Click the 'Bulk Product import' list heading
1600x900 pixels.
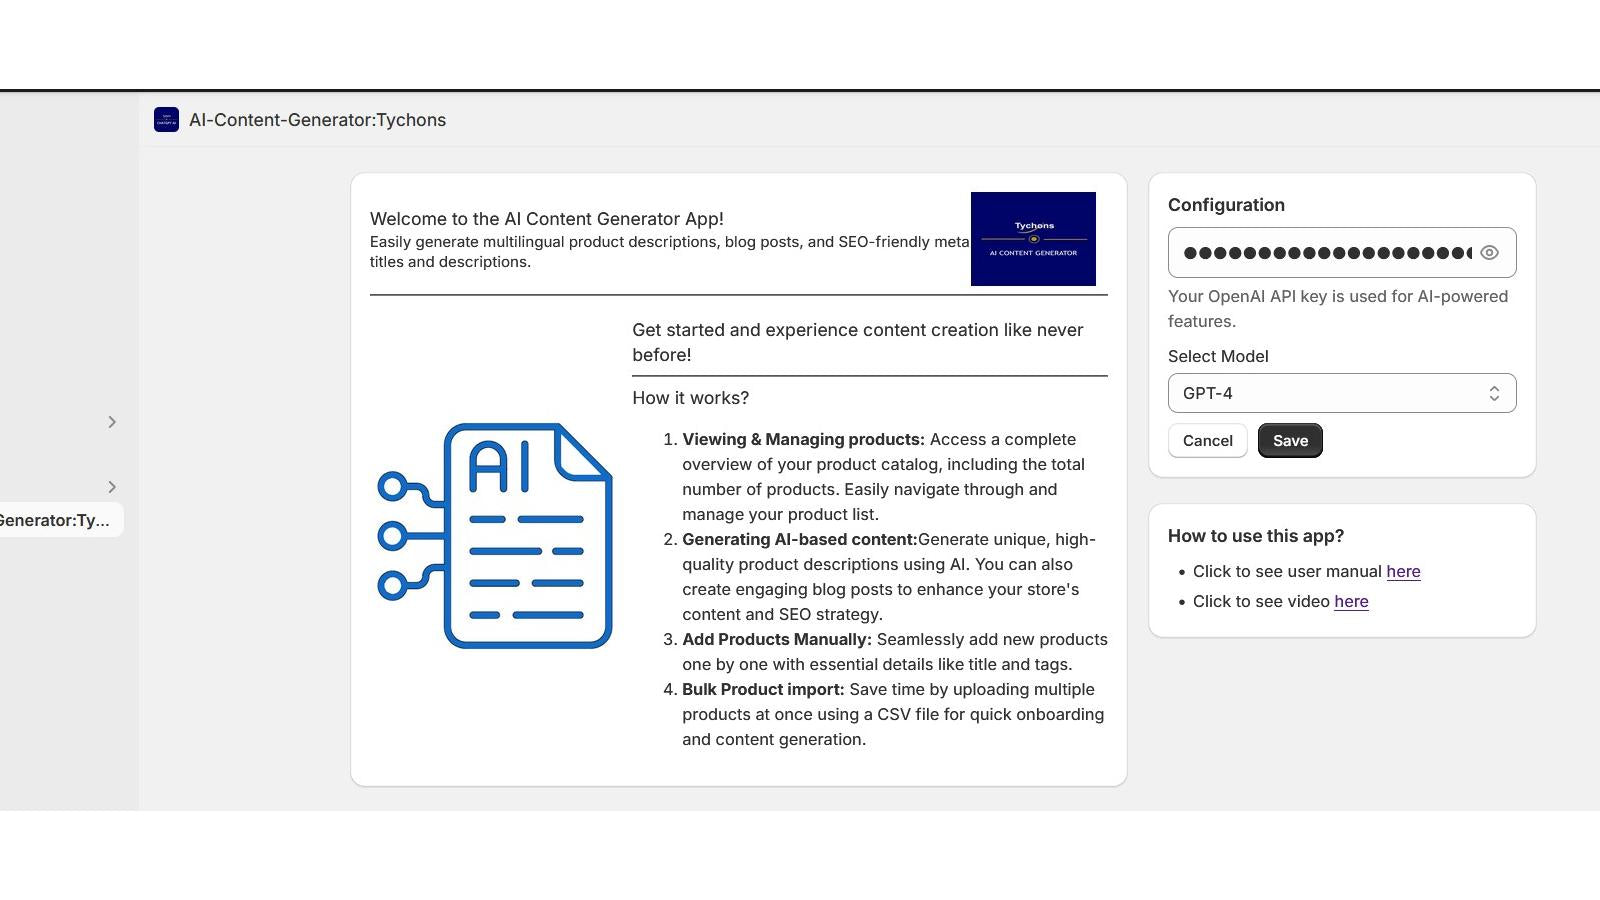[763, 689]
